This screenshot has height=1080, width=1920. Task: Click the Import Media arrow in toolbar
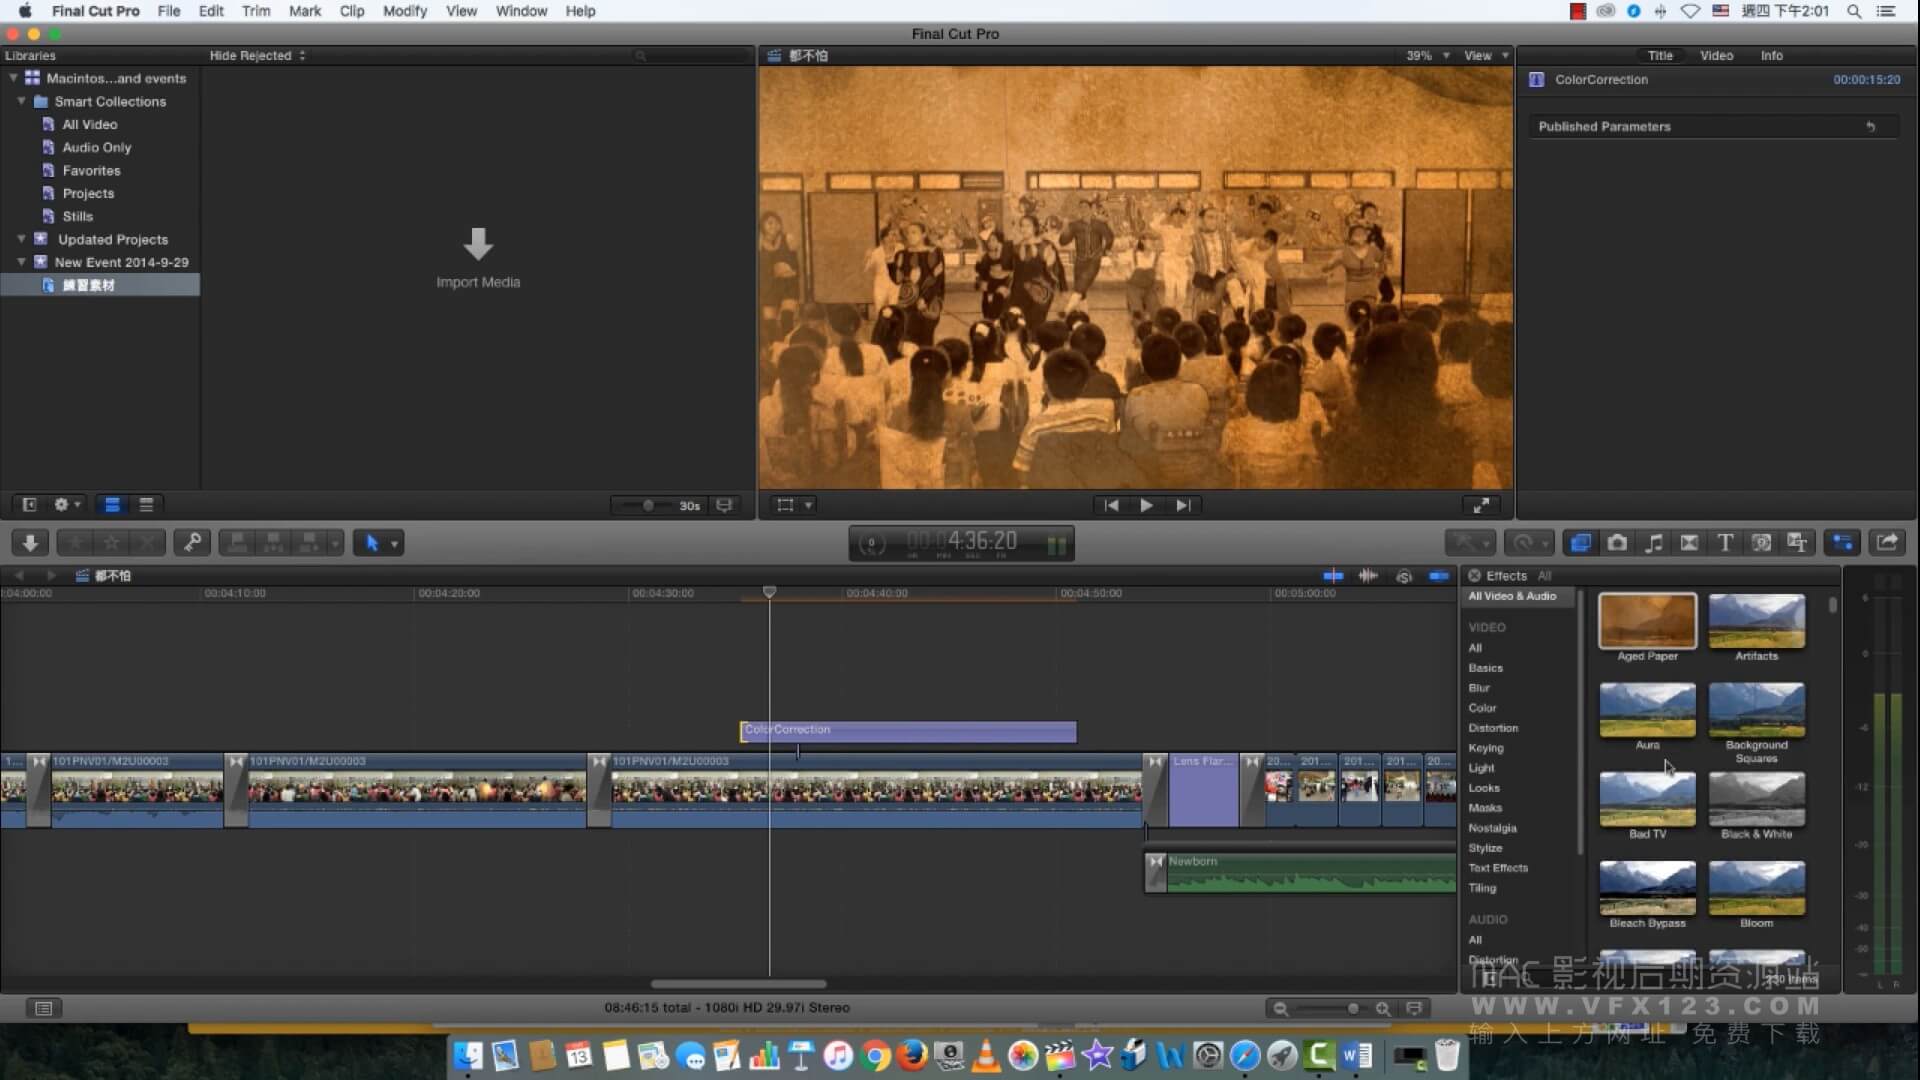[30, 543]
